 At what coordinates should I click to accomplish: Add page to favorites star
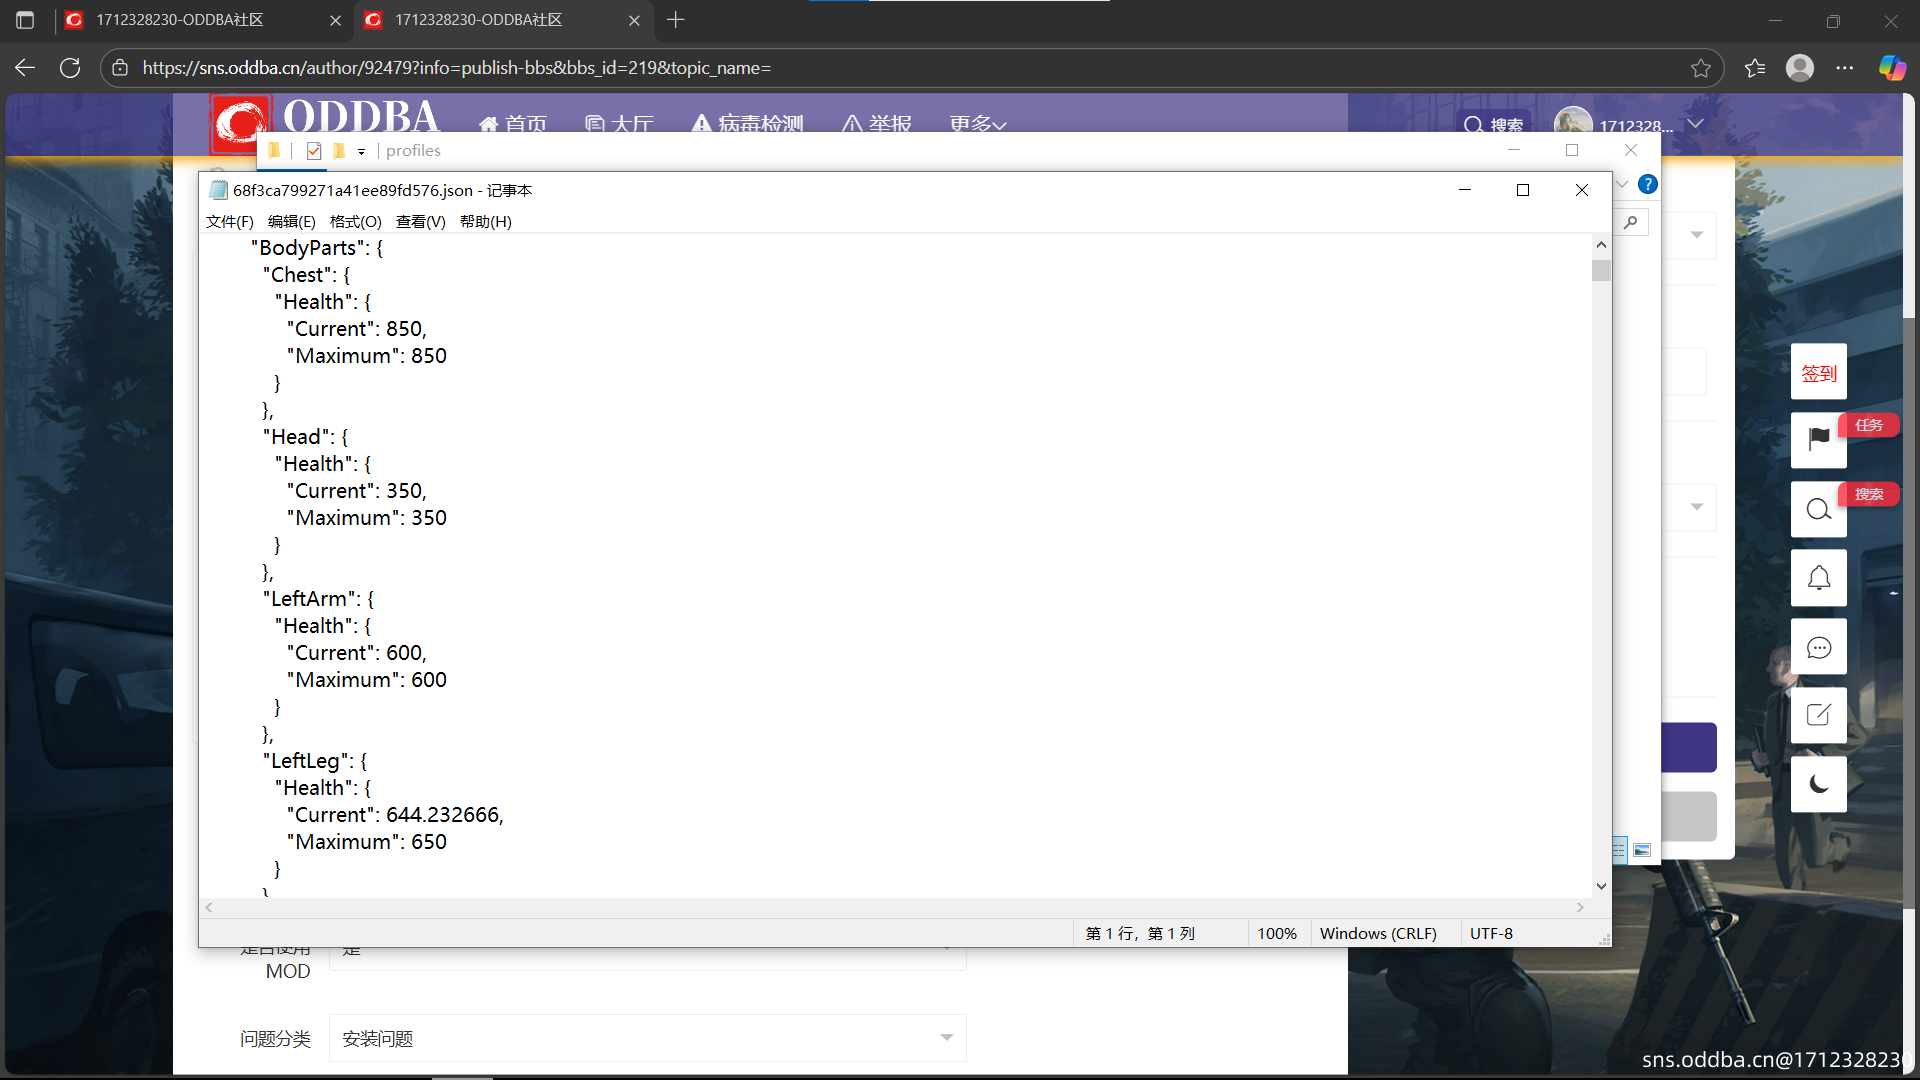[x=1700, y=68]
